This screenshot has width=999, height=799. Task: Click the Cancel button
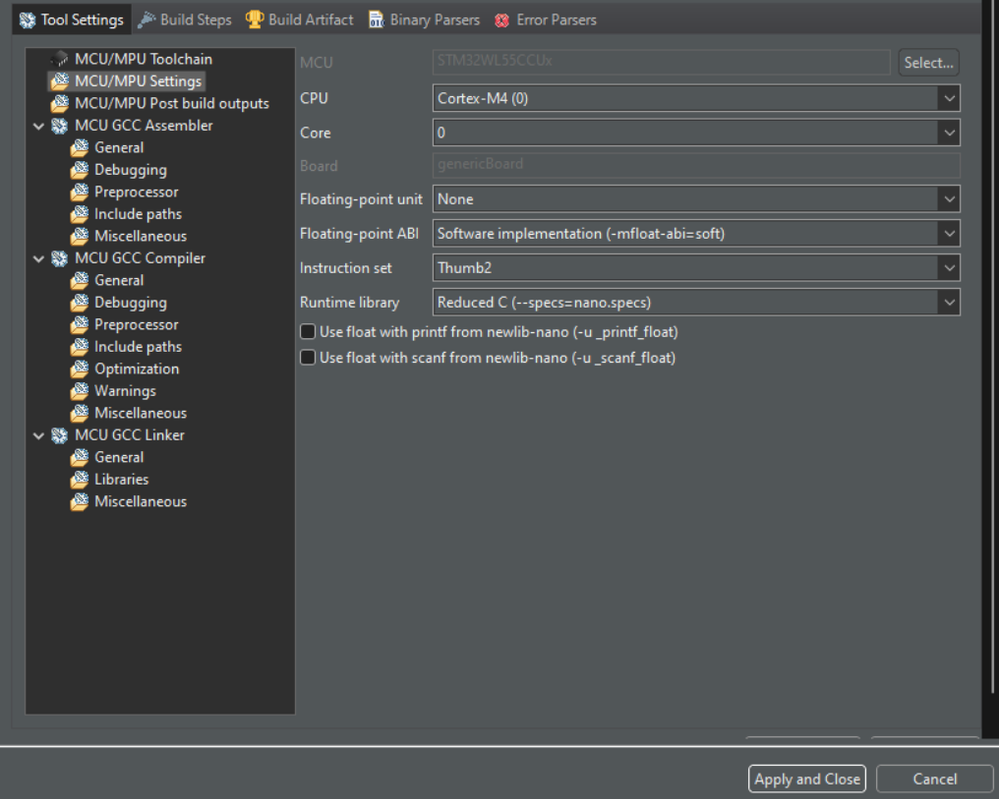[934, 779]
